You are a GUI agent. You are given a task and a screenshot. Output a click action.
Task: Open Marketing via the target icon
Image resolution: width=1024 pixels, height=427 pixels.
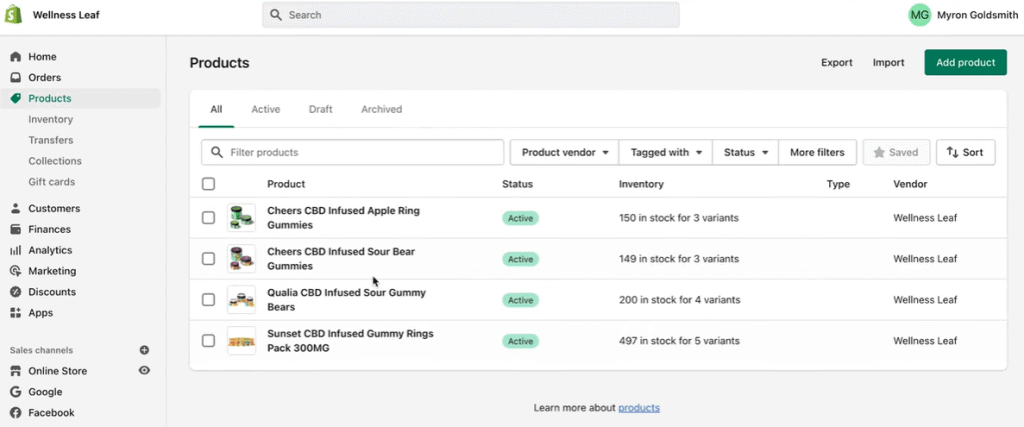(16, 271)
